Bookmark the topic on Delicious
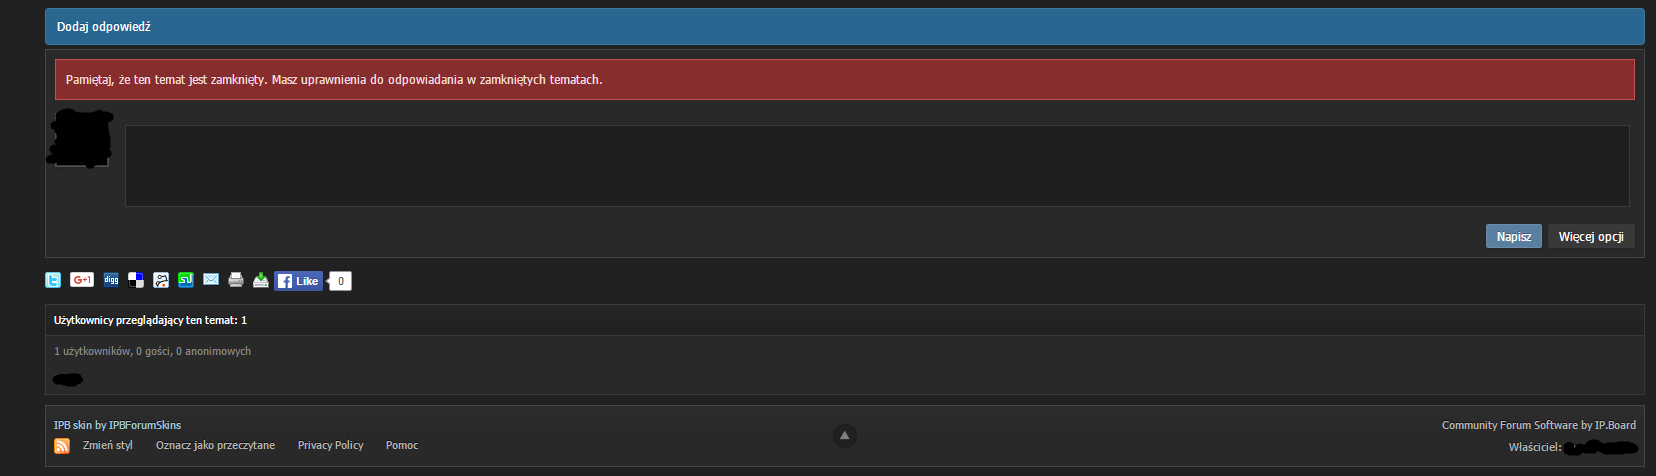This screenshot has width=1656, height=476. click(x=136, y=280)
